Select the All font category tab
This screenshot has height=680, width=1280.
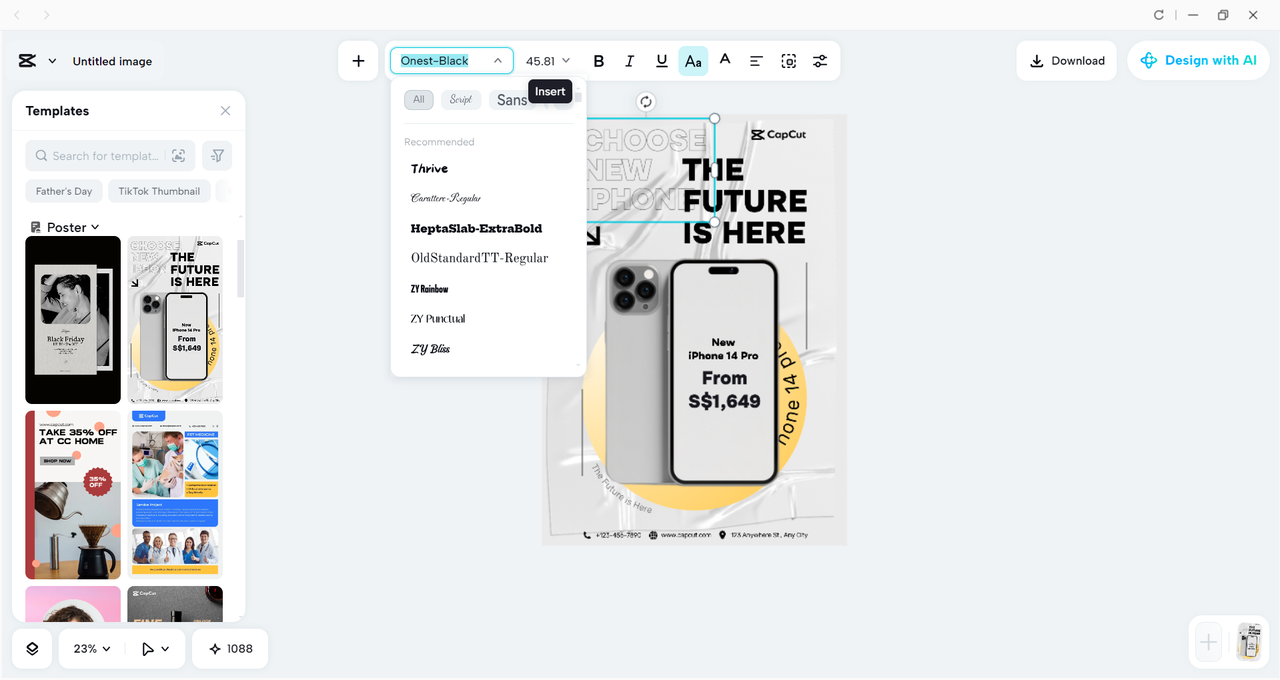click(x=418, y=100)
